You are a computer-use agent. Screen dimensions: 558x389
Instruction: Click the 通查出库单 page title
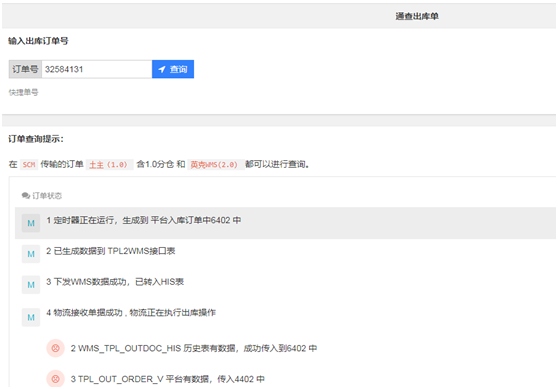(x=417, y=16)
